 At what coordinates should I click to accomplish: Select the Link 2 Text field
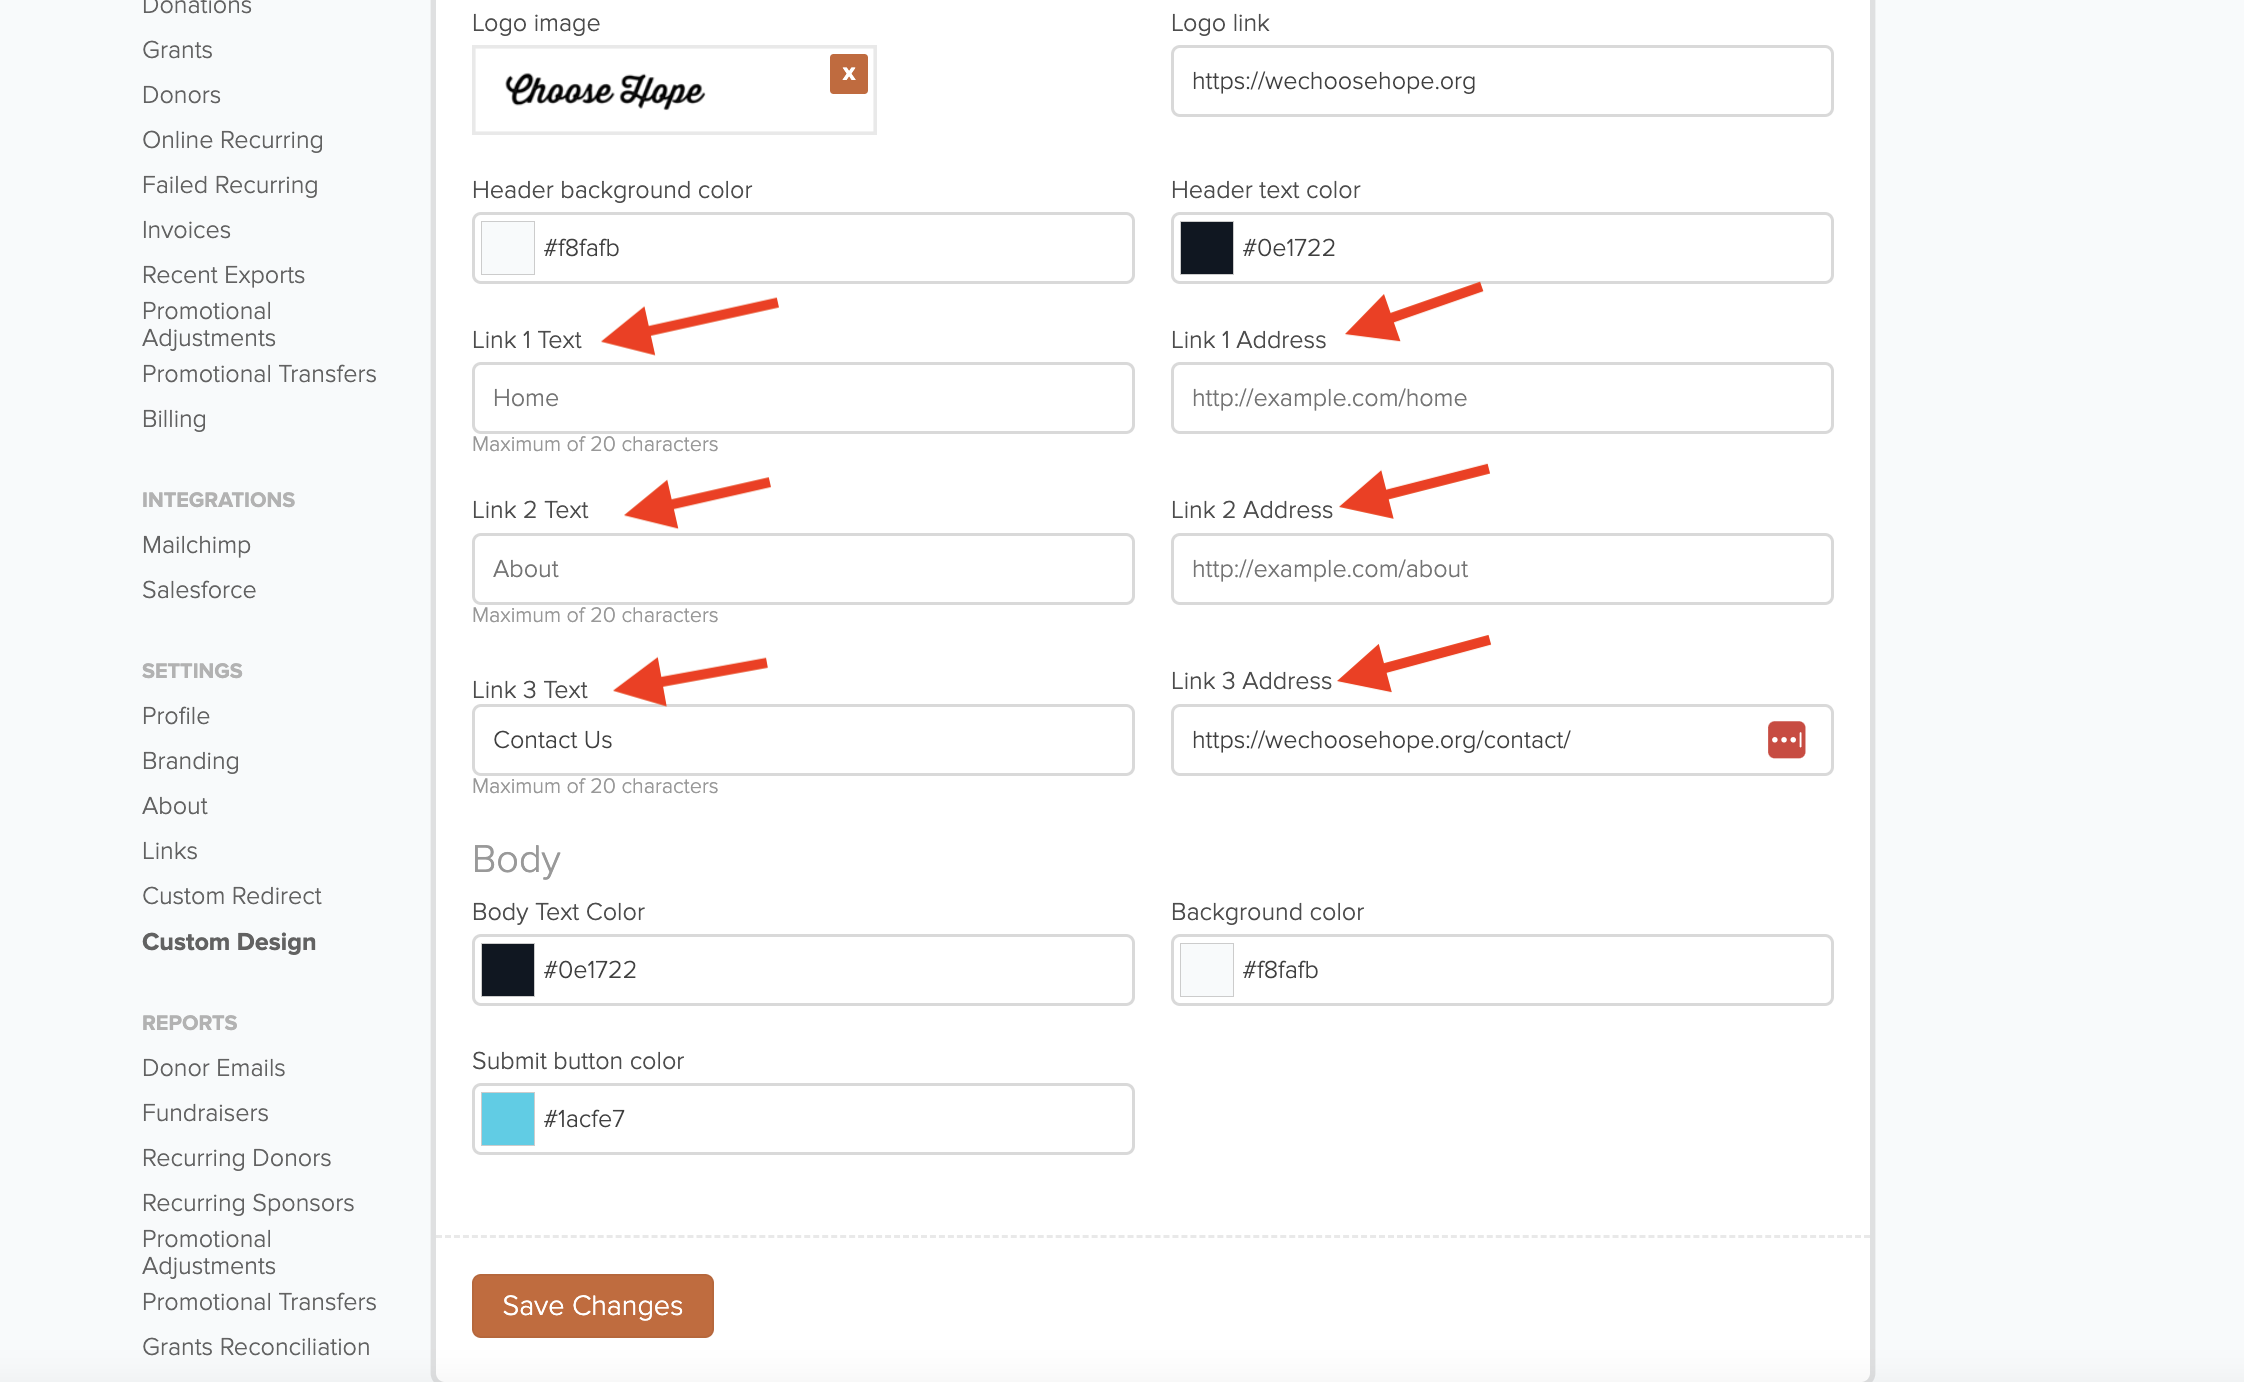pyautogui.click(x=803, y=569)
